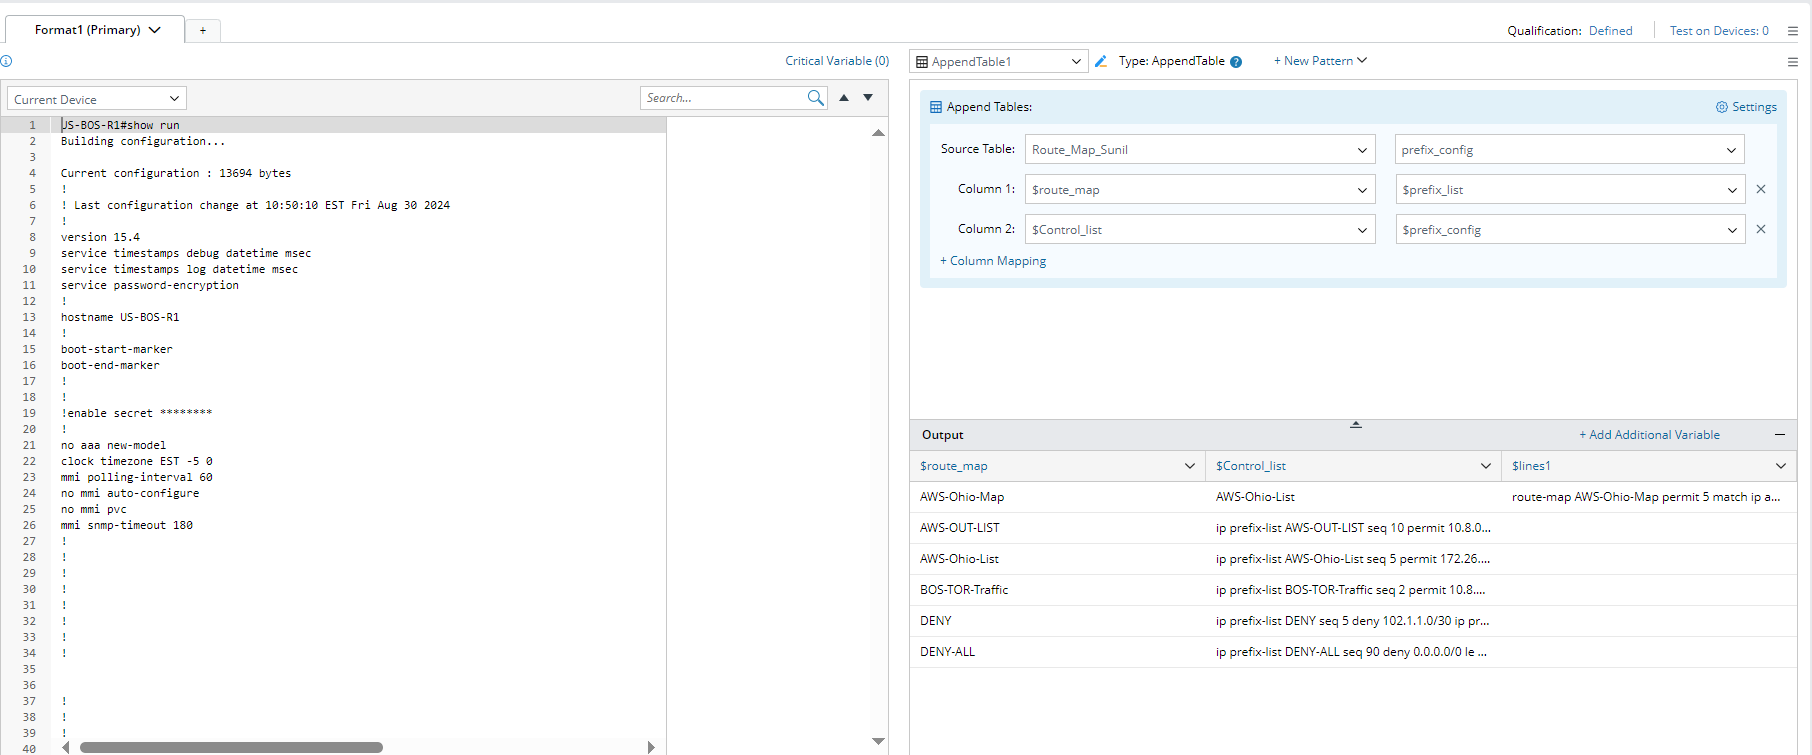Click the + Column Mapping link
The width and height of the screenshot is (1812, 755).
click(x=993, y=261)
